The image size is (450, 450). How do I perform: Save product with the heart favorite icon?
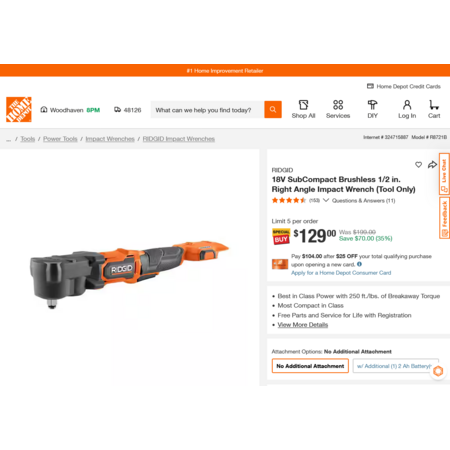418,164
